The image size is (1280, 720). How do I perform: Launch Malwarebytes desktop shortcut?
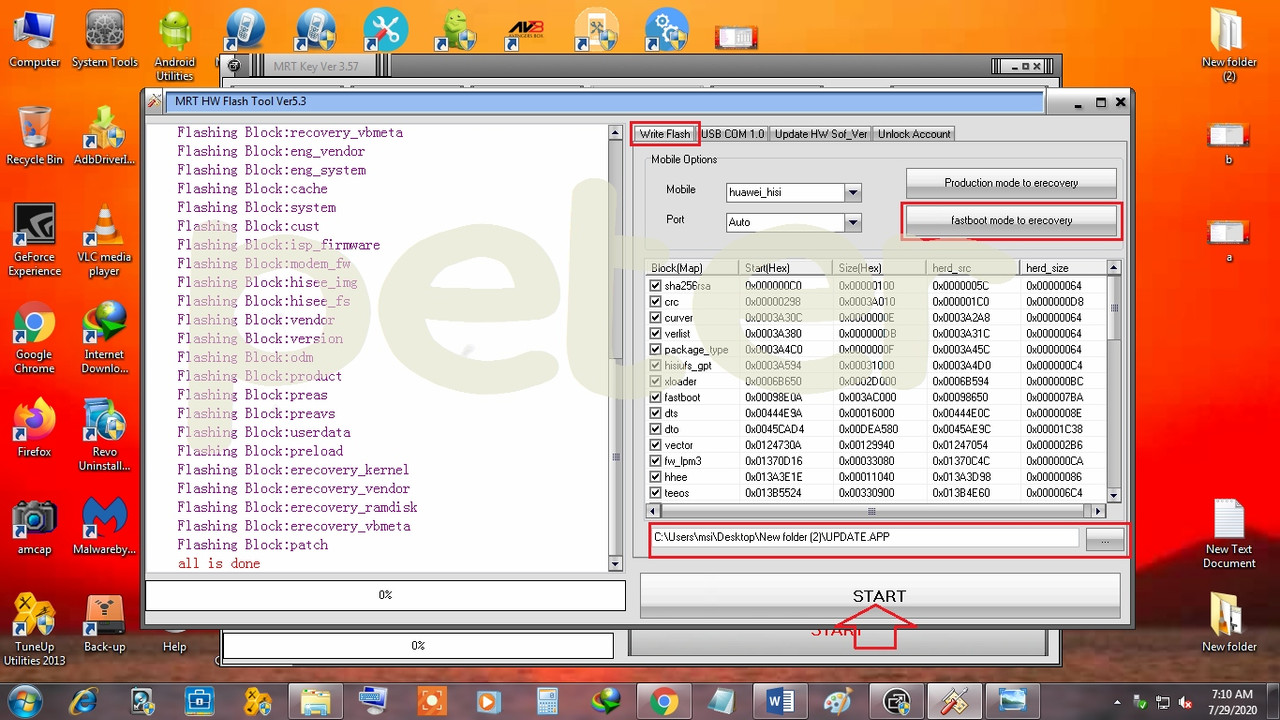104,526
